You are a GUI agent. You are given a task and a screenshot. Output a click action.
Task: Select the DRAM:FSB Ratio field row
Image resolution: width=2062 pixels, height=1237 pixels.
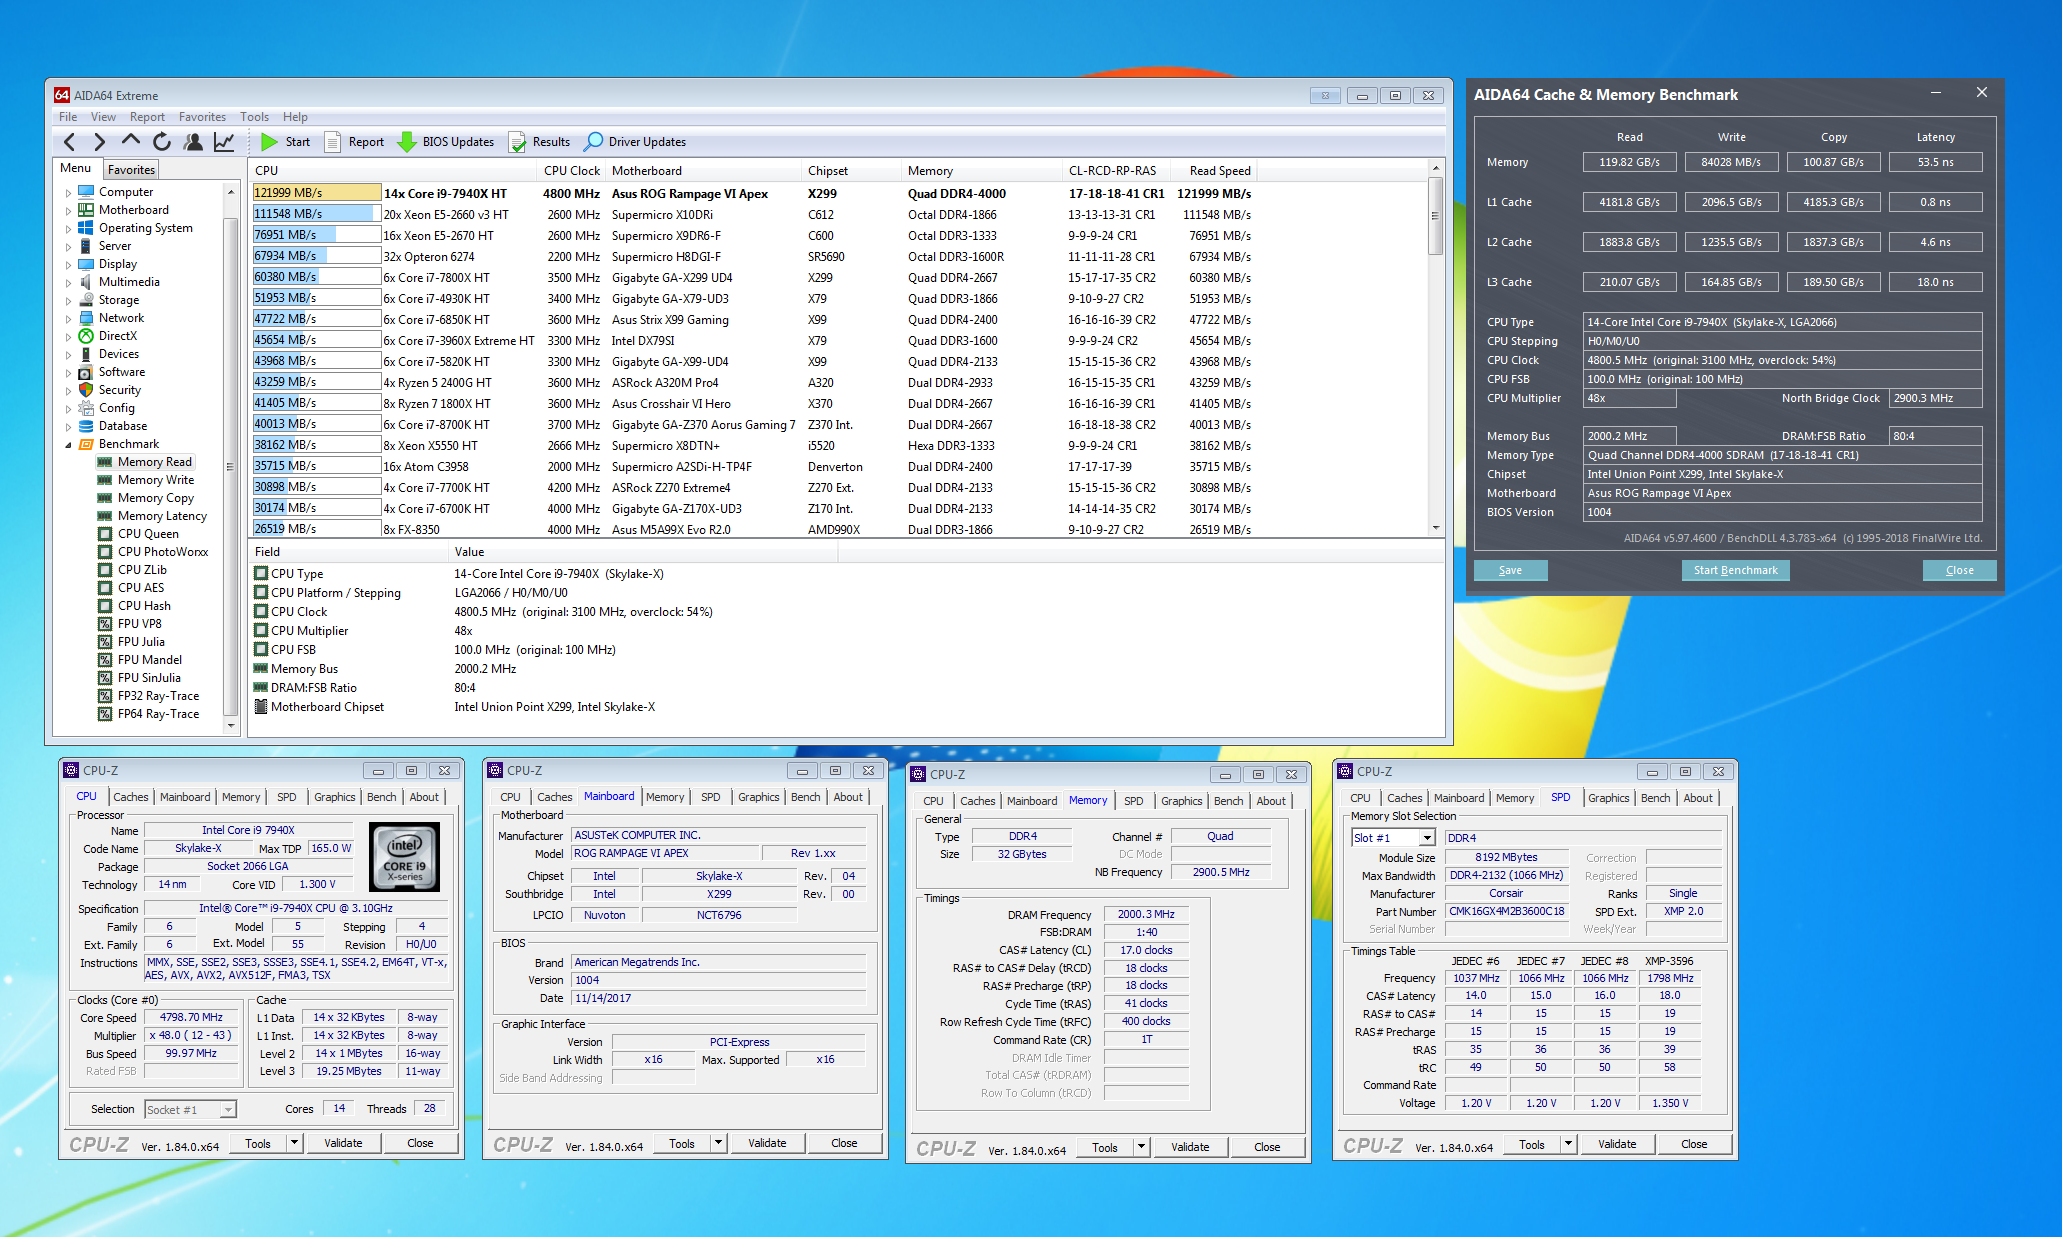tap(845, 688)
